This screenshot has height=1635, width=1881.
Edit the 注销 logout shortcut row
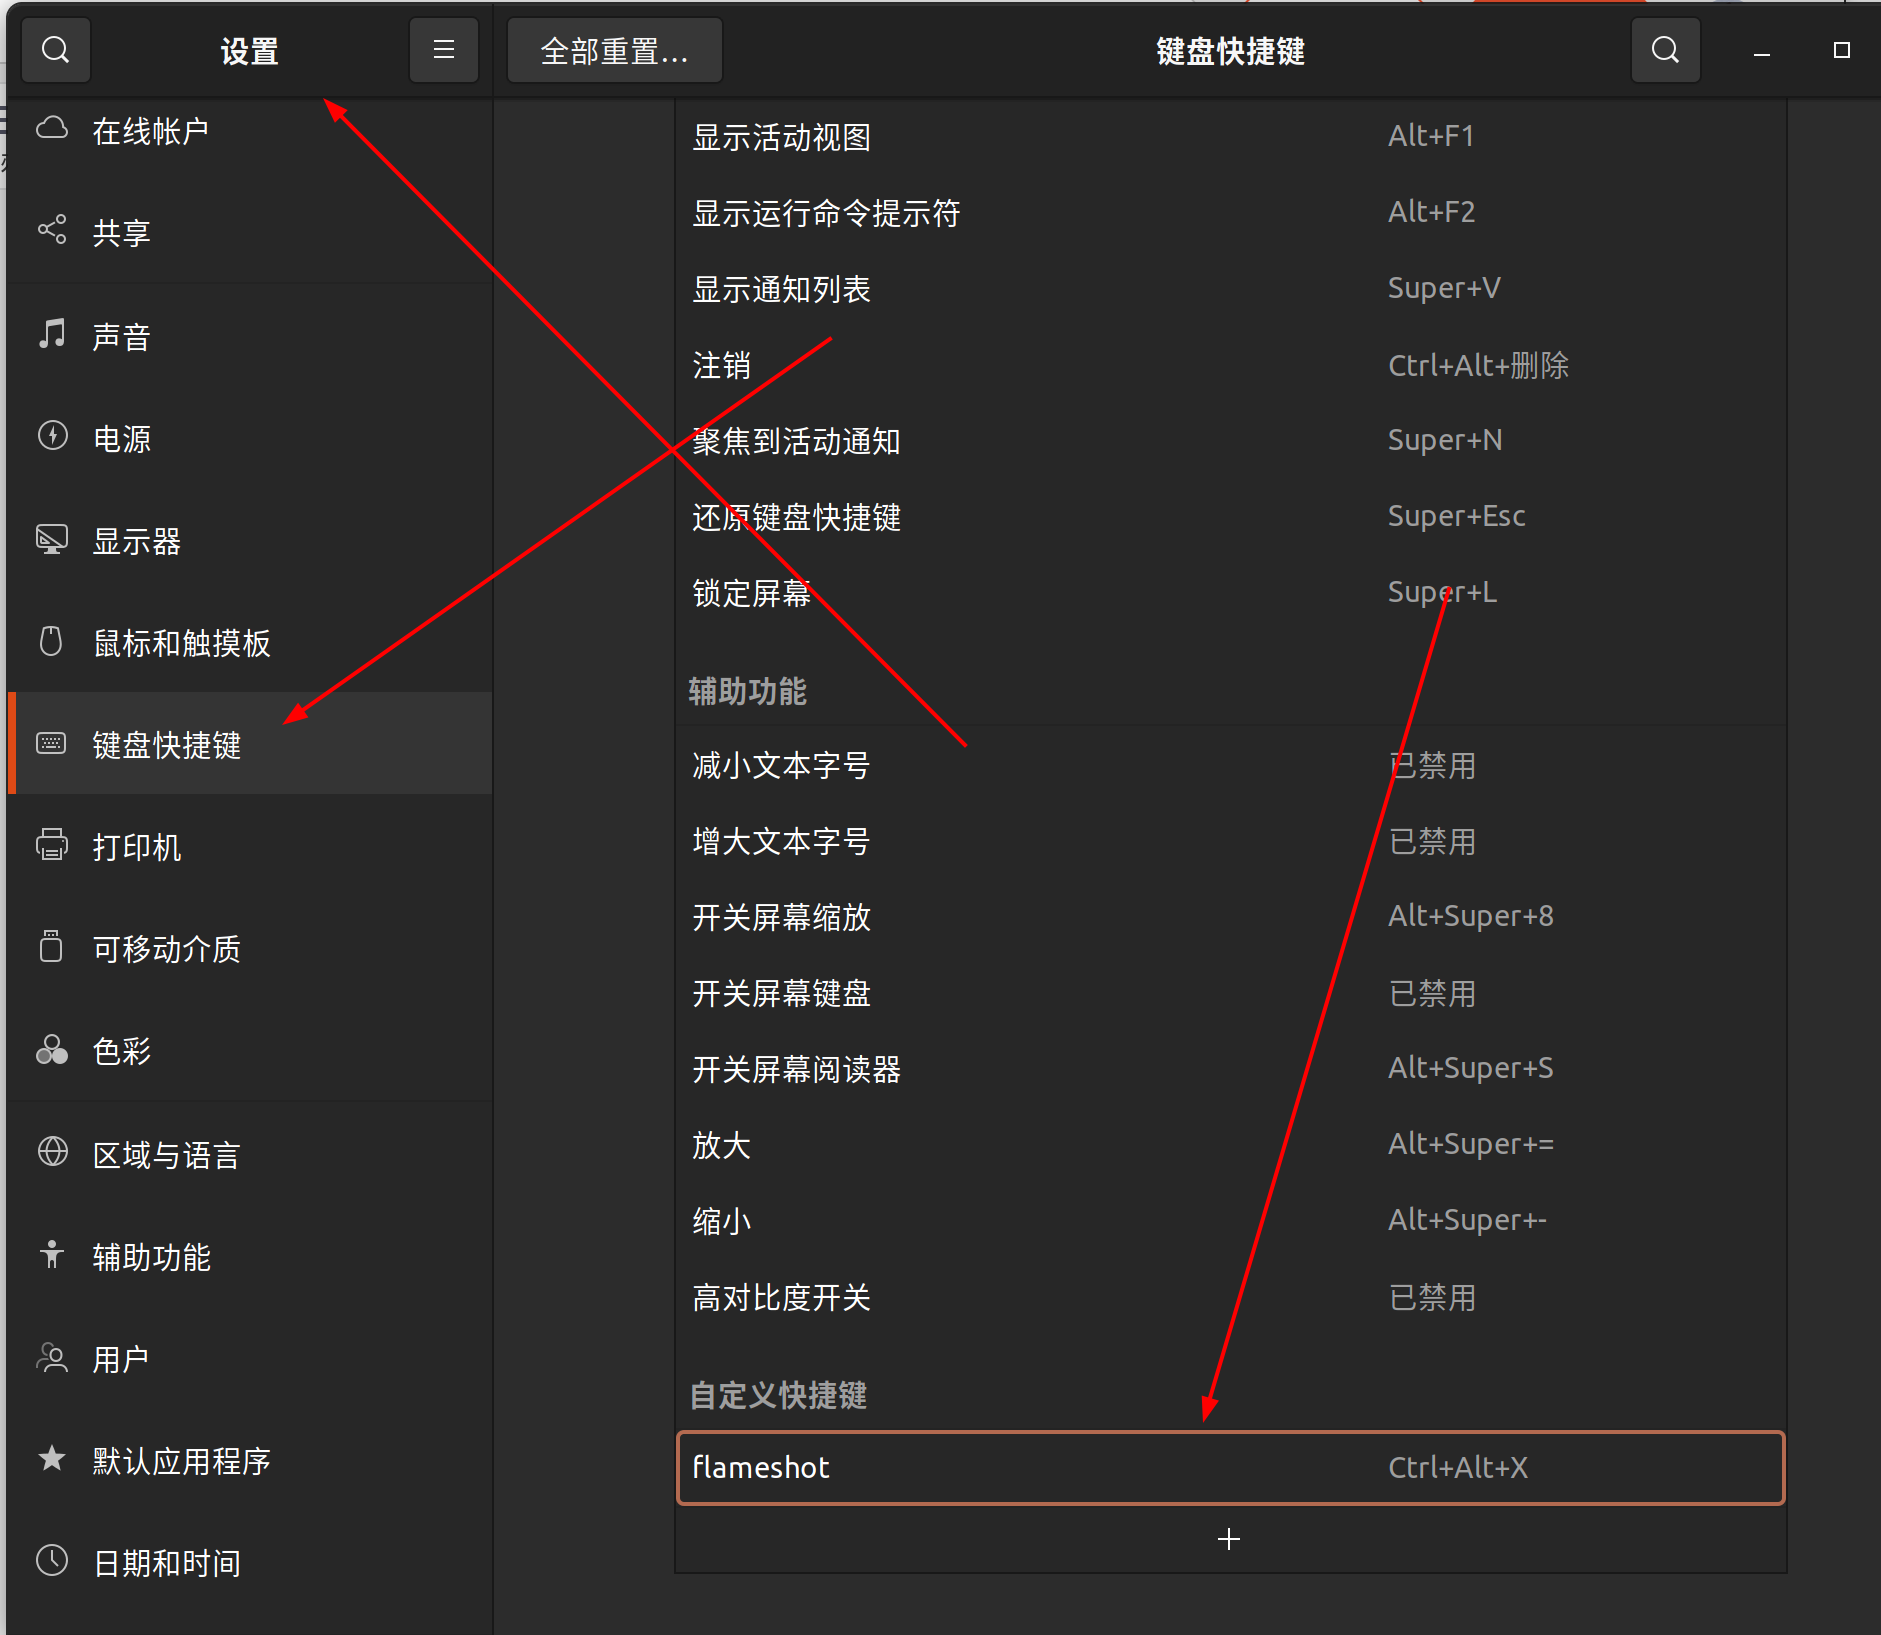pos(1231,364)
